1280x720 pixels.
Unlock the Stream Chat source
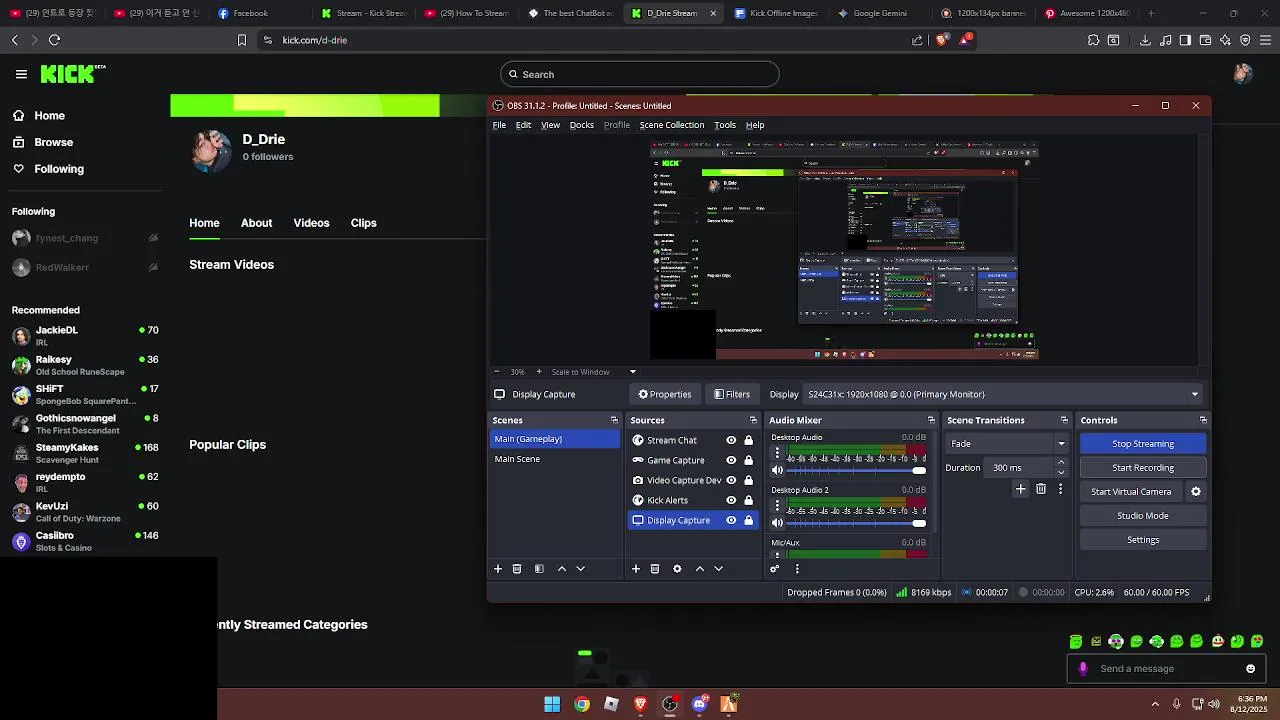click(x=748, y=440)
